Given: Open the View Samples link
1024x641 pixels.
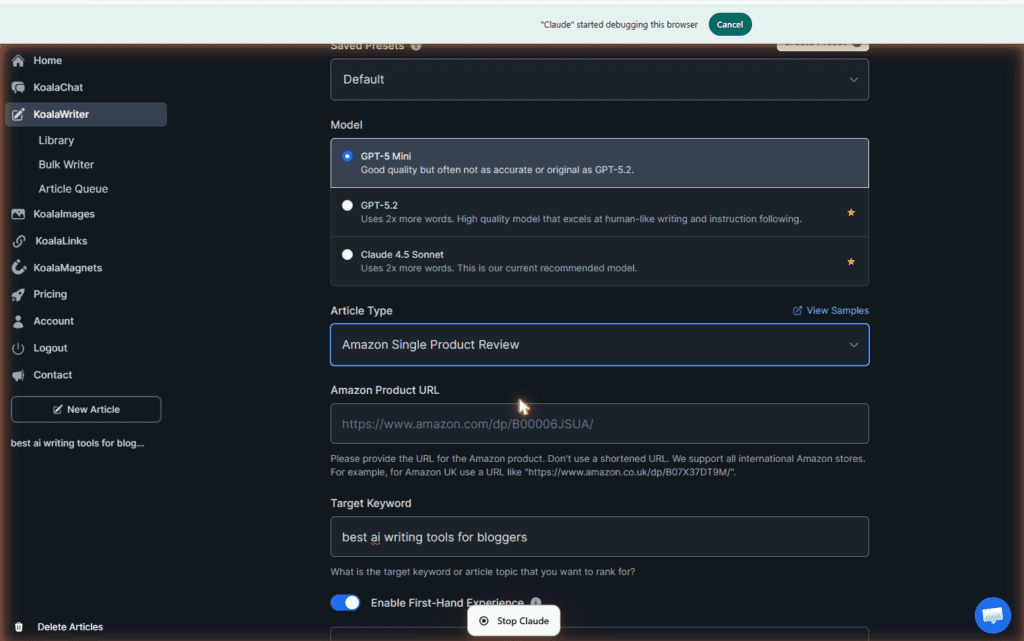Looking at the screenshot, I should pos(837,311).
